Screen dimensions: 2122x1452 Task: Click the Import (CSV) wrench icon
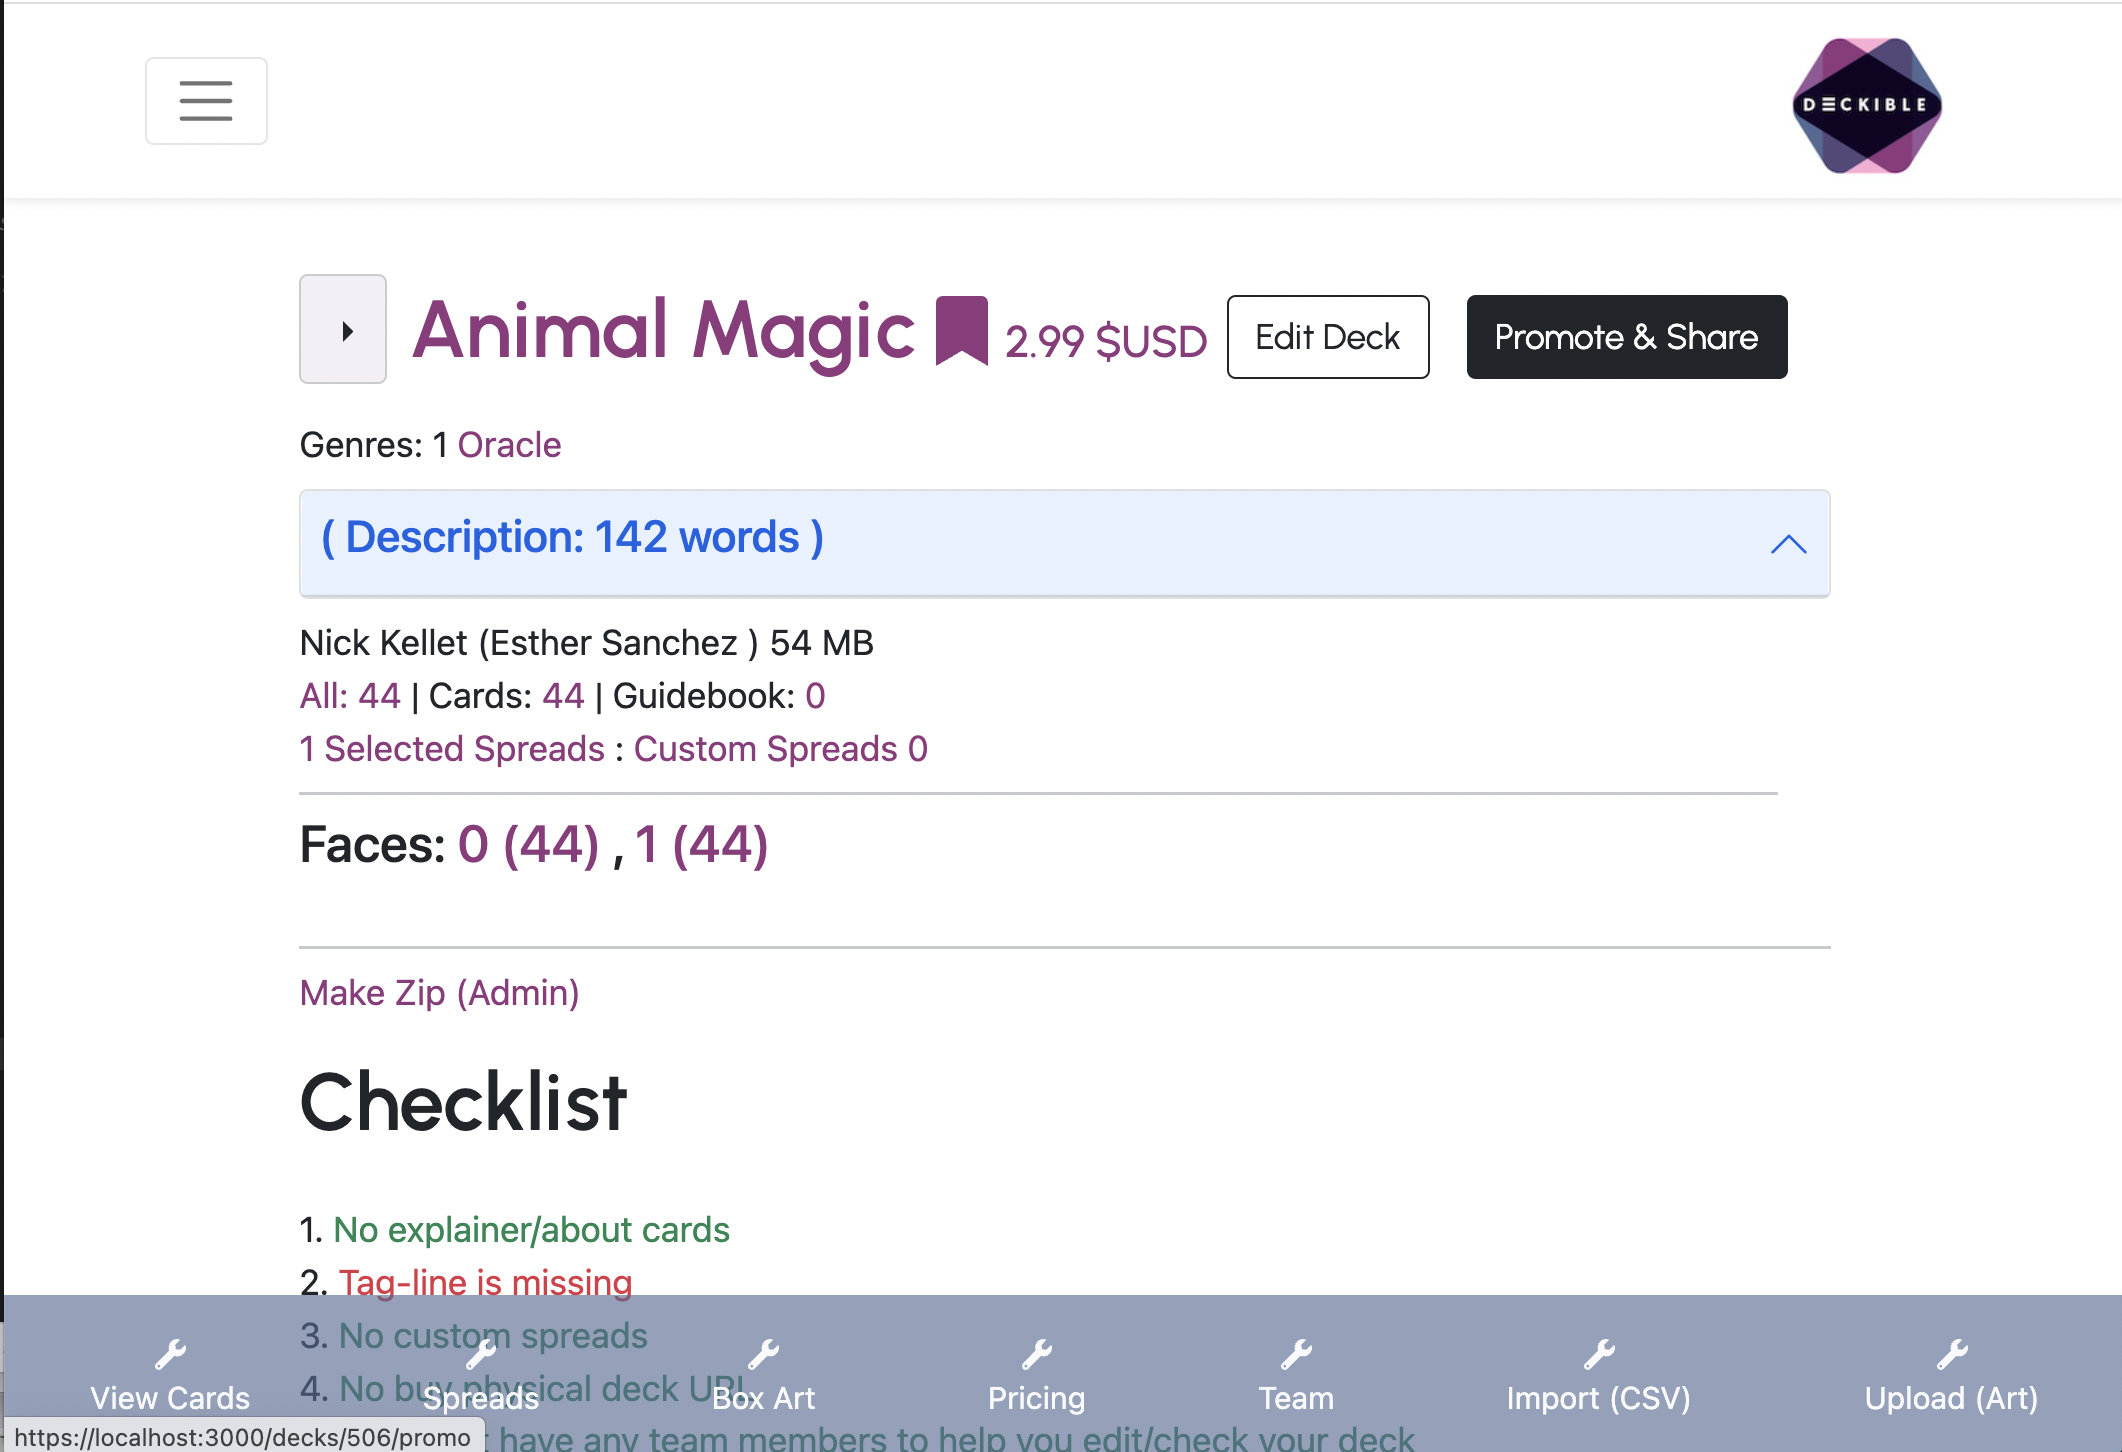tap(1598, 1354)
